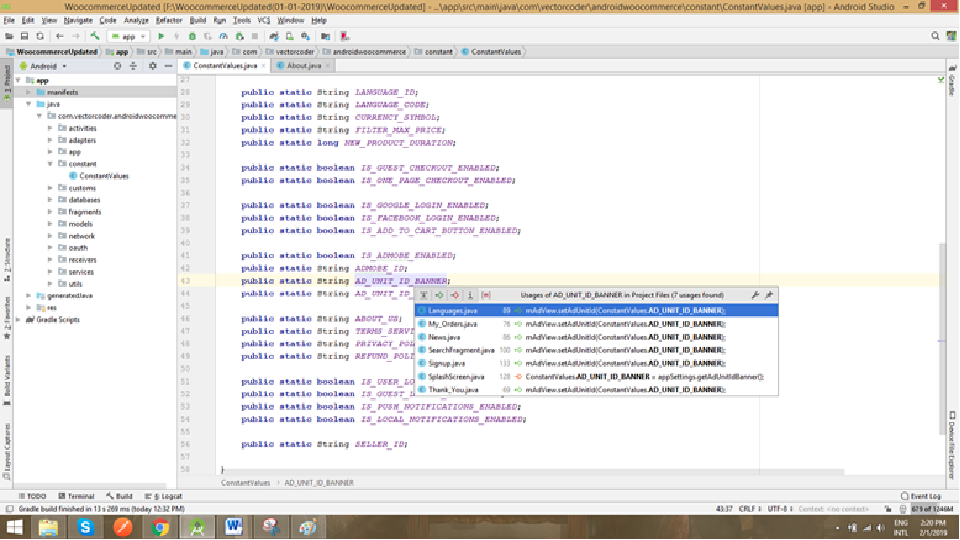Open Microsoft Word from taskbar
Image resolution: width=960 pixels, height=540 pixels.
pyautogui.click(x=234, y=527)
